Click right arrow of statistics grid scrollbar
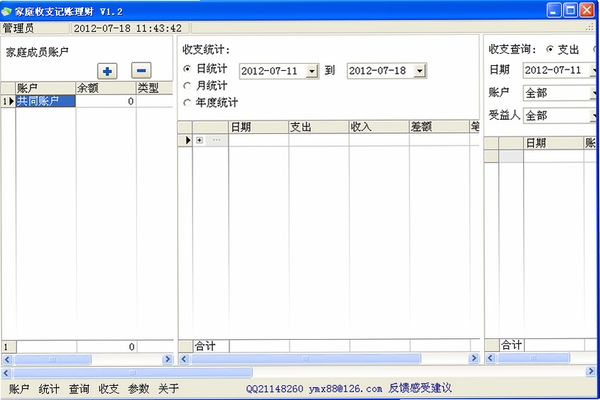The width and height of the screenshot is (600, 400). (x=474, y=358)
